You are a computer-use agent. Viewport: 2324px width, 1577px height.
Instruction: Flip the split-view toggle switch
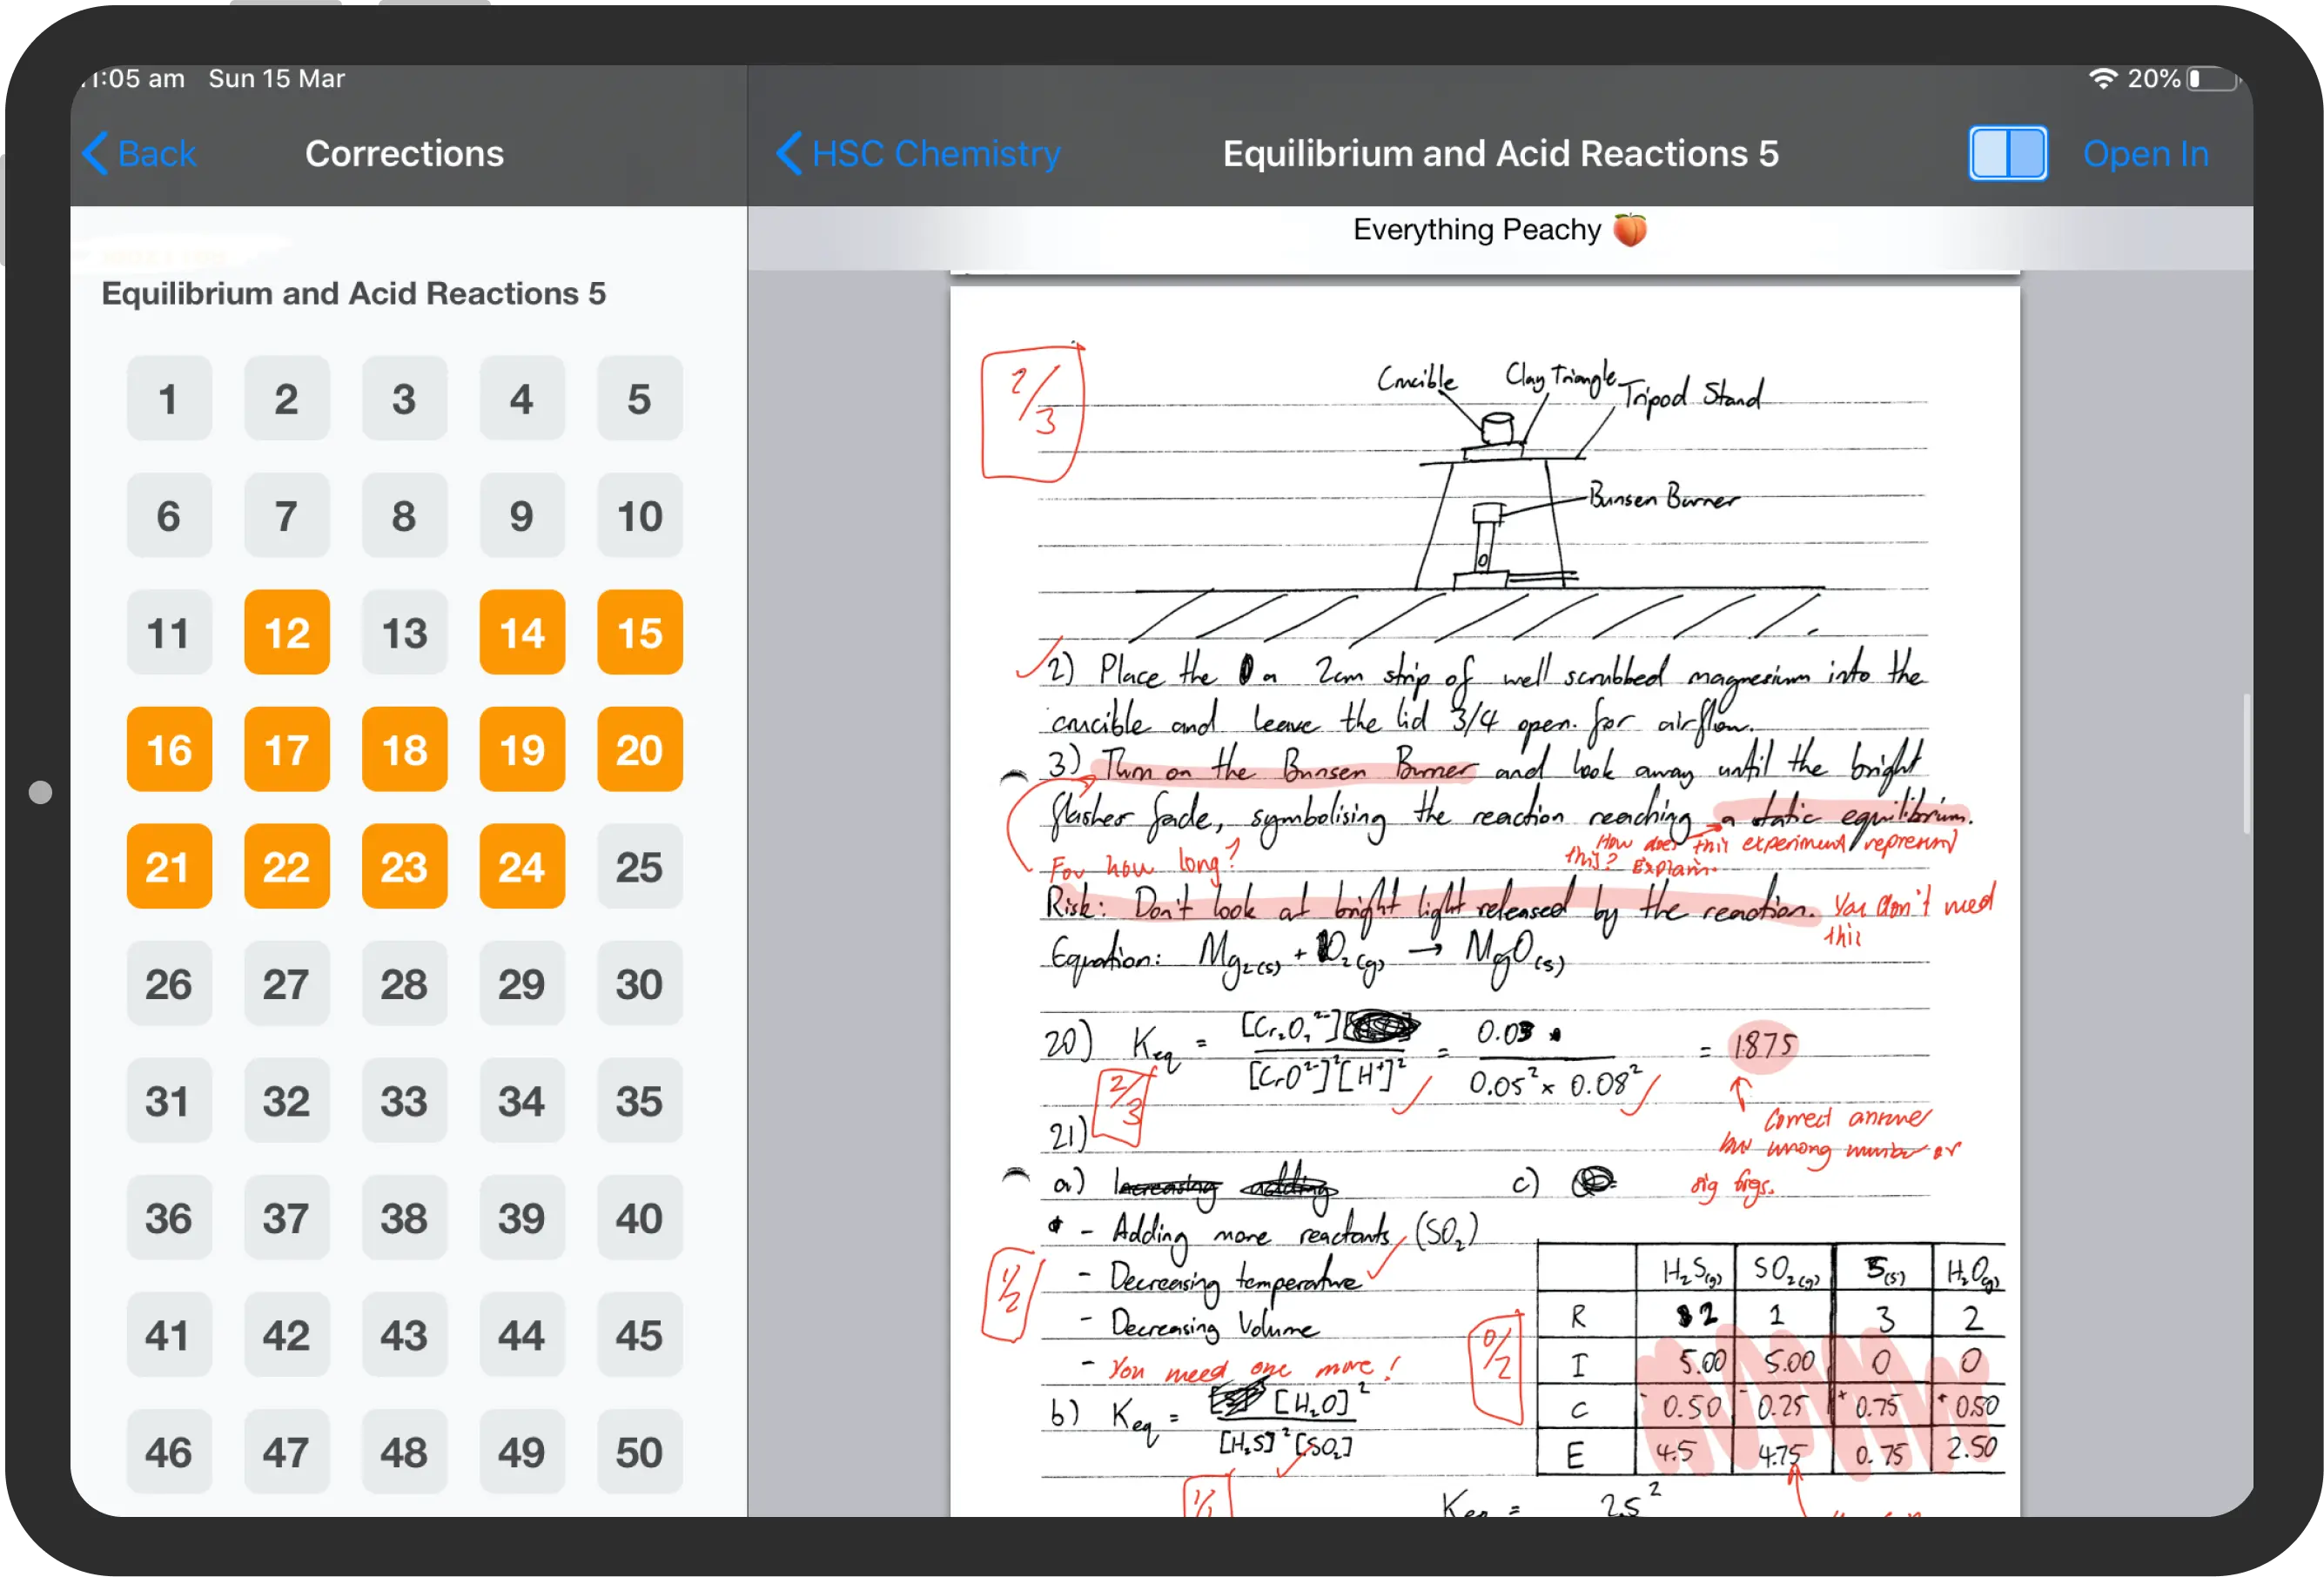(2006, 153)
